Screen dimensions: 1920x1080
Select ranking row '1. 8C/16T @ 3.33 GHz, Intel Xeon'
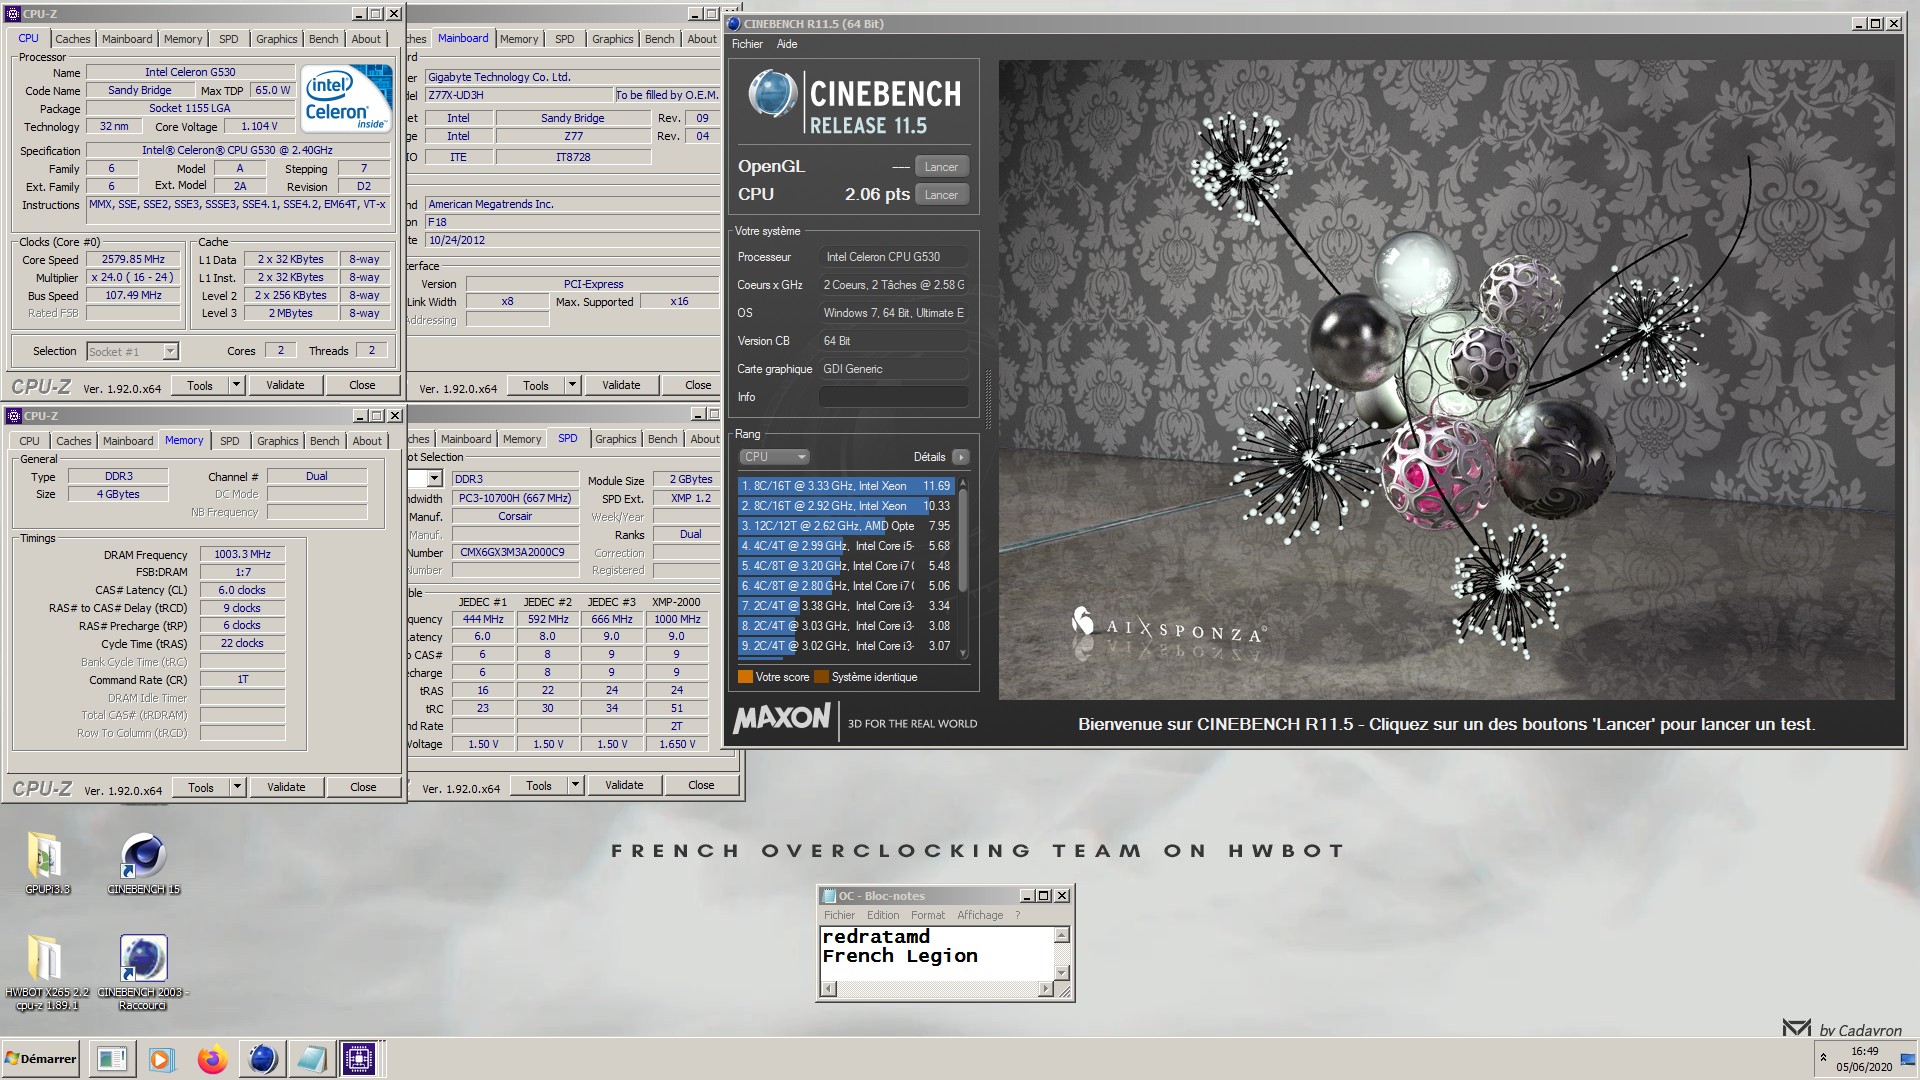[846, 486]
